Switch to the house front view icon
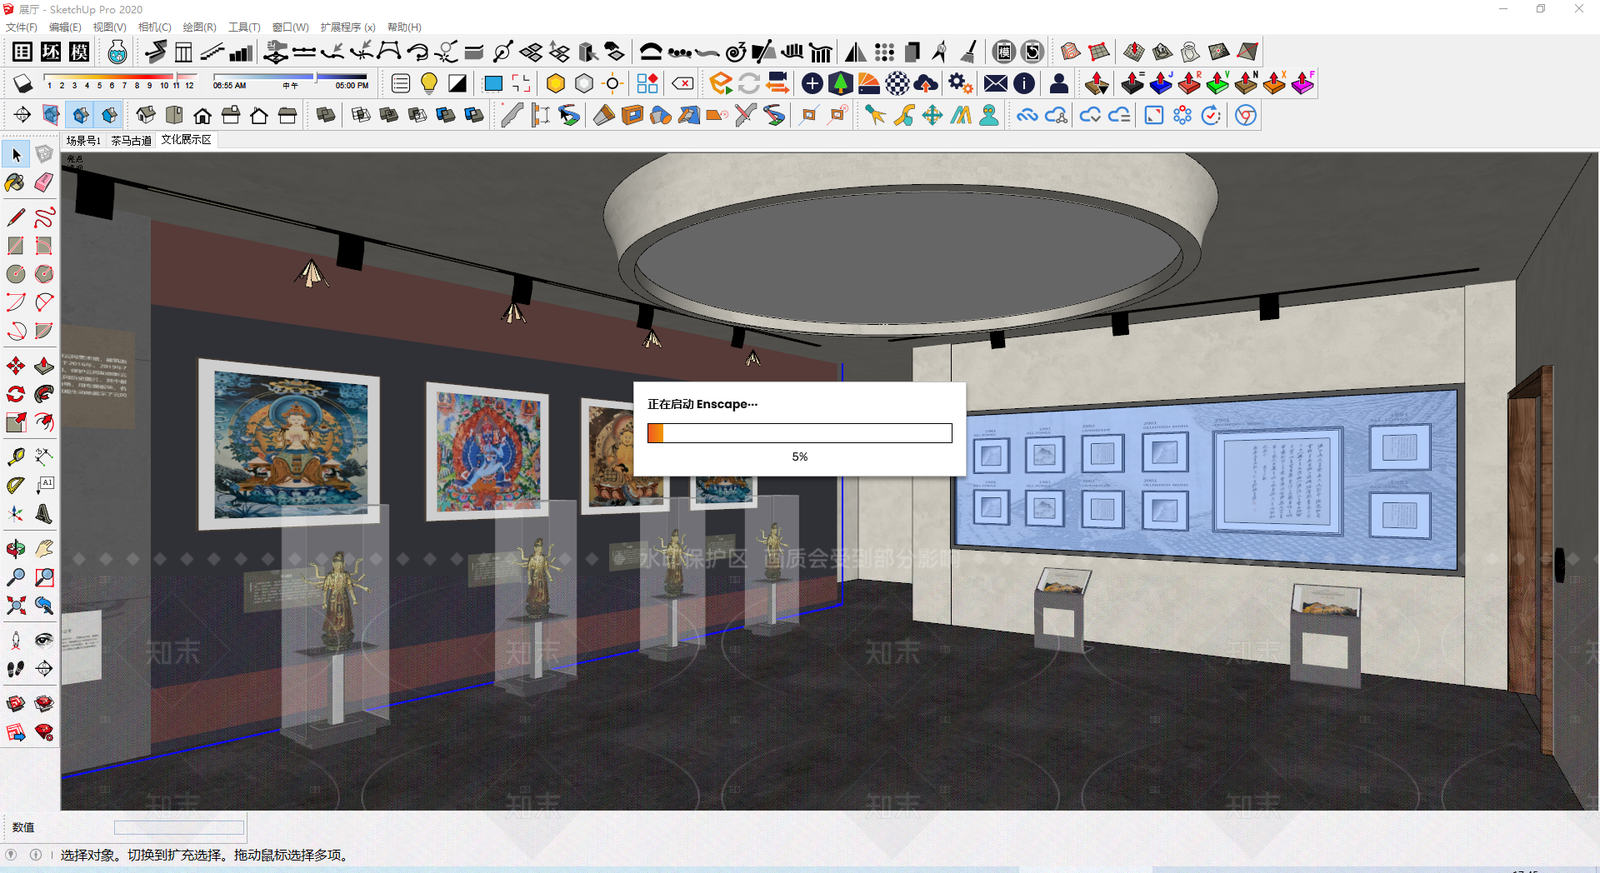 [x=202, y=115]
